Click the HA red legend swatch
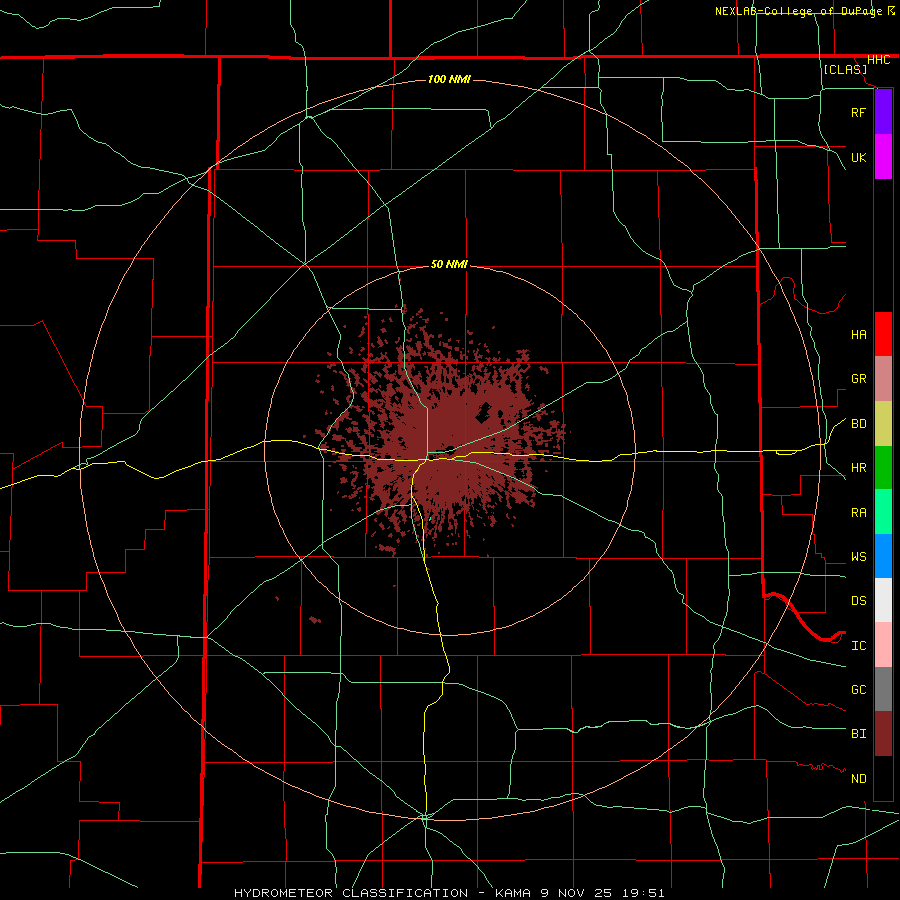 point(883,334)
